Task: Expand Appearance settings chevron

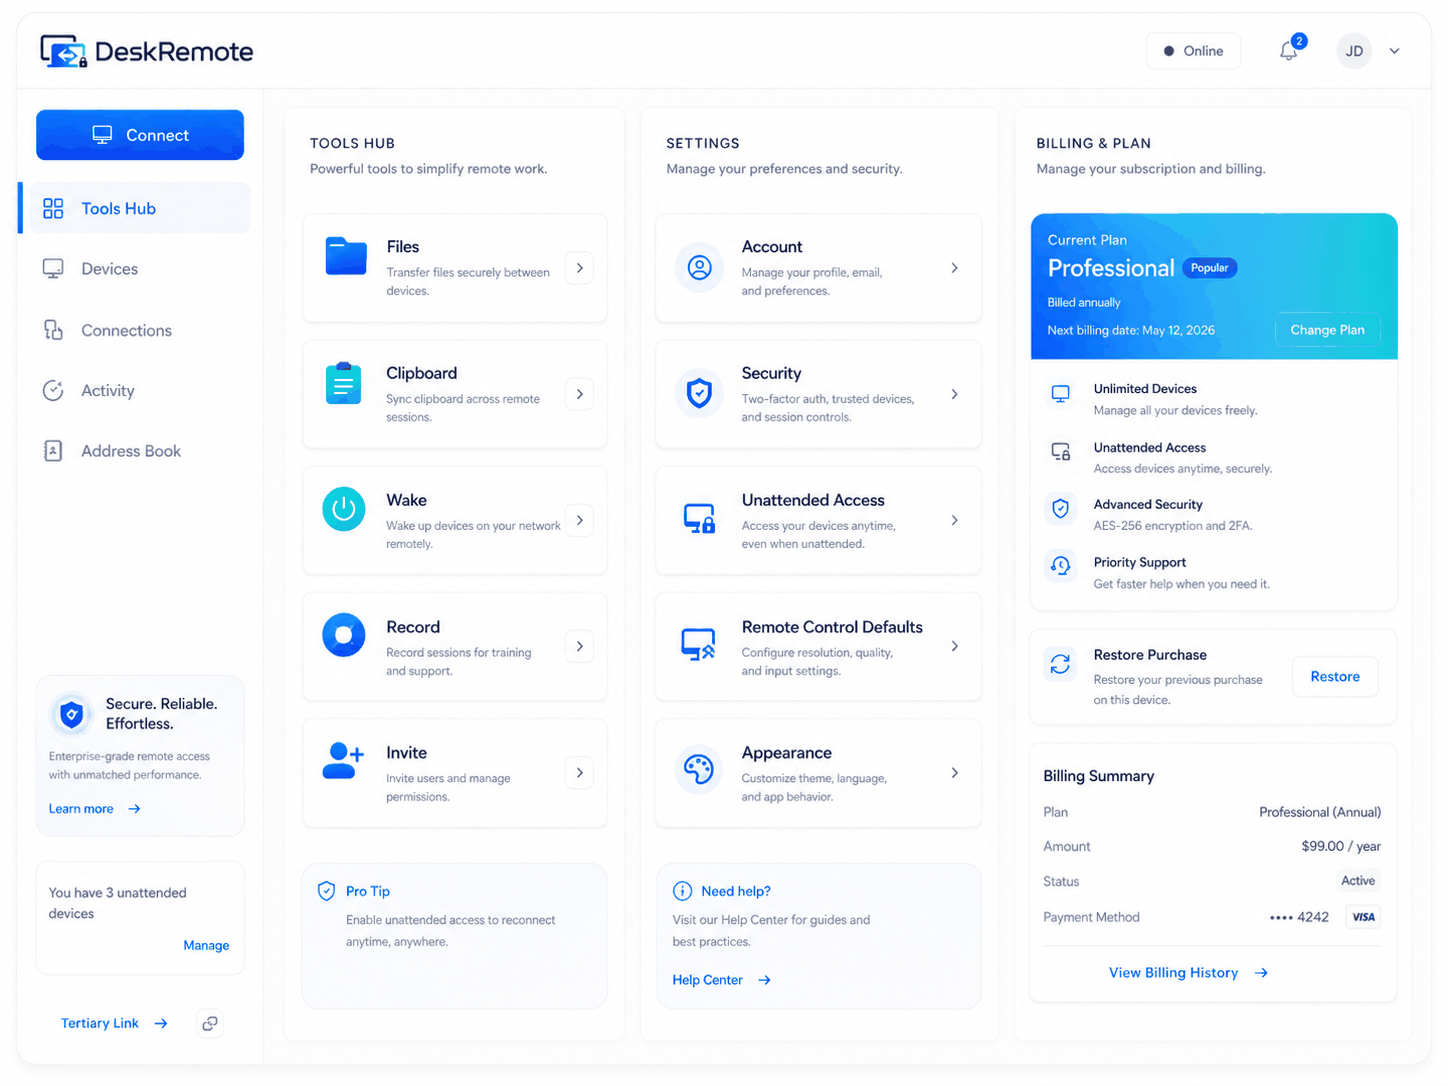Action: (x=955, y=772)
